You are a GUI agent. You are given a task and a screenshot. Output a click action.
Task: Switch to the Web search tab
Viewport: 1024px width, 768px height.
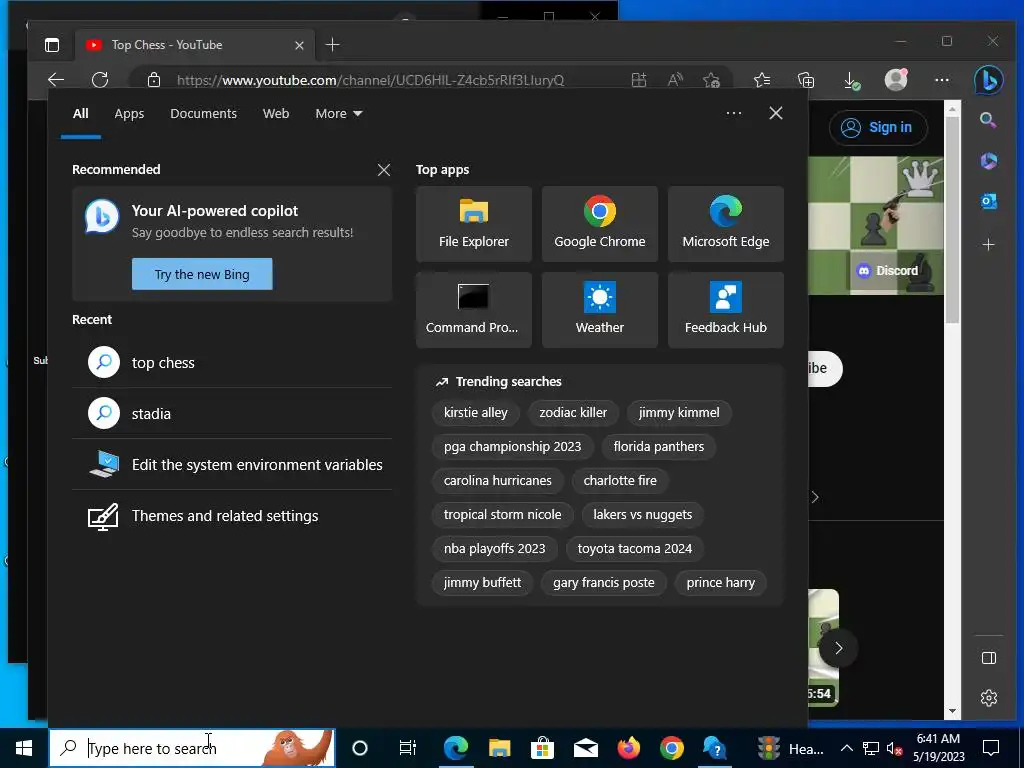[276, 114]
